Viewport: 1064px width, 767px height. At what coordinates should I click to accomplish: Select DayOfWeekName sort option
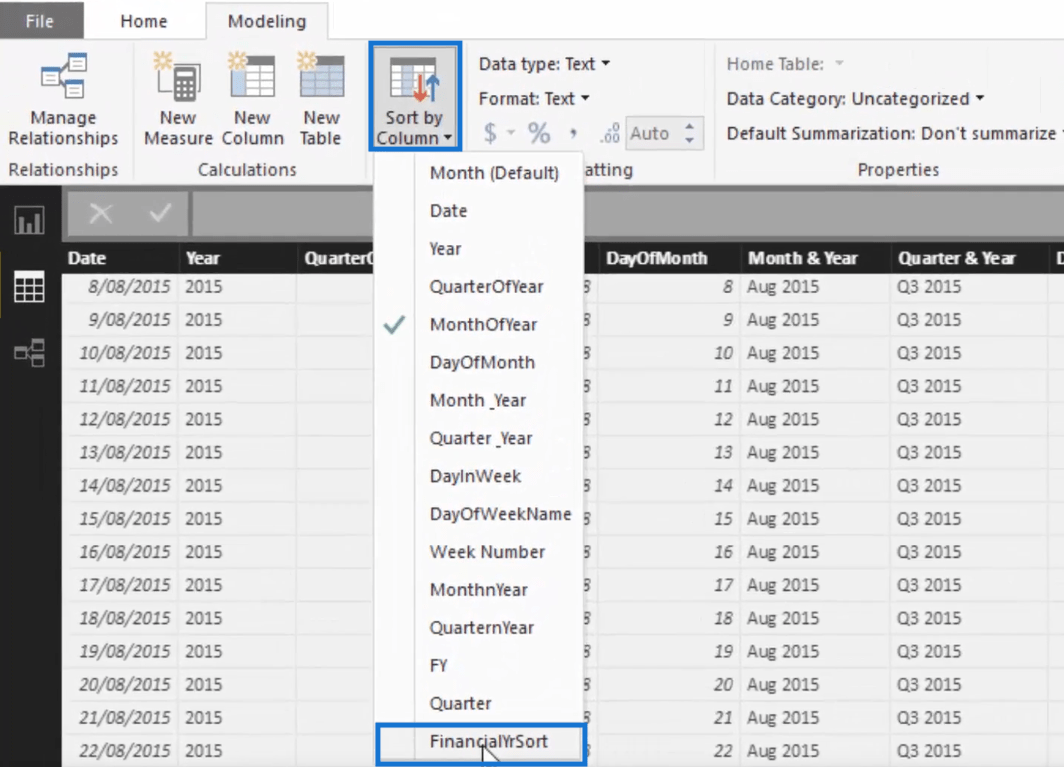(500, 514)
